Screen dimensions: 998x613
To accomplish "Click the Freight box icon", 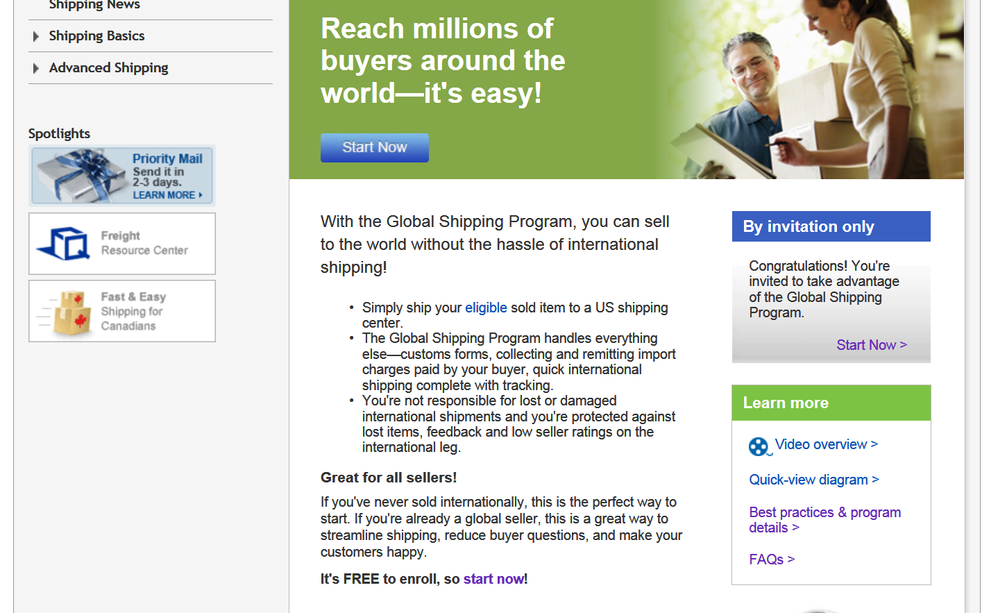I will point(62,244).
